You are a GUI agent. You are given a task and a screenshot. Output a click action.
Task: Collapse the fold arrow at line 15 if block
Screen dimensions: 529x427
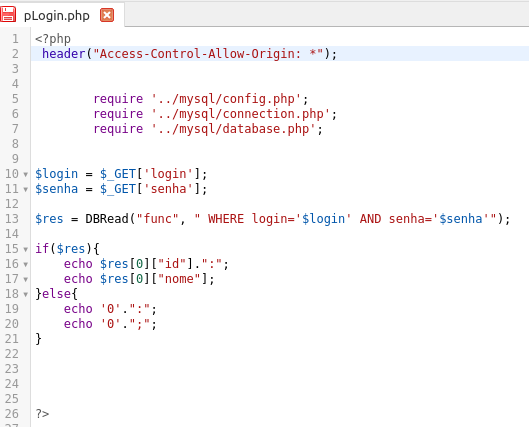click(x=26, y=250)
